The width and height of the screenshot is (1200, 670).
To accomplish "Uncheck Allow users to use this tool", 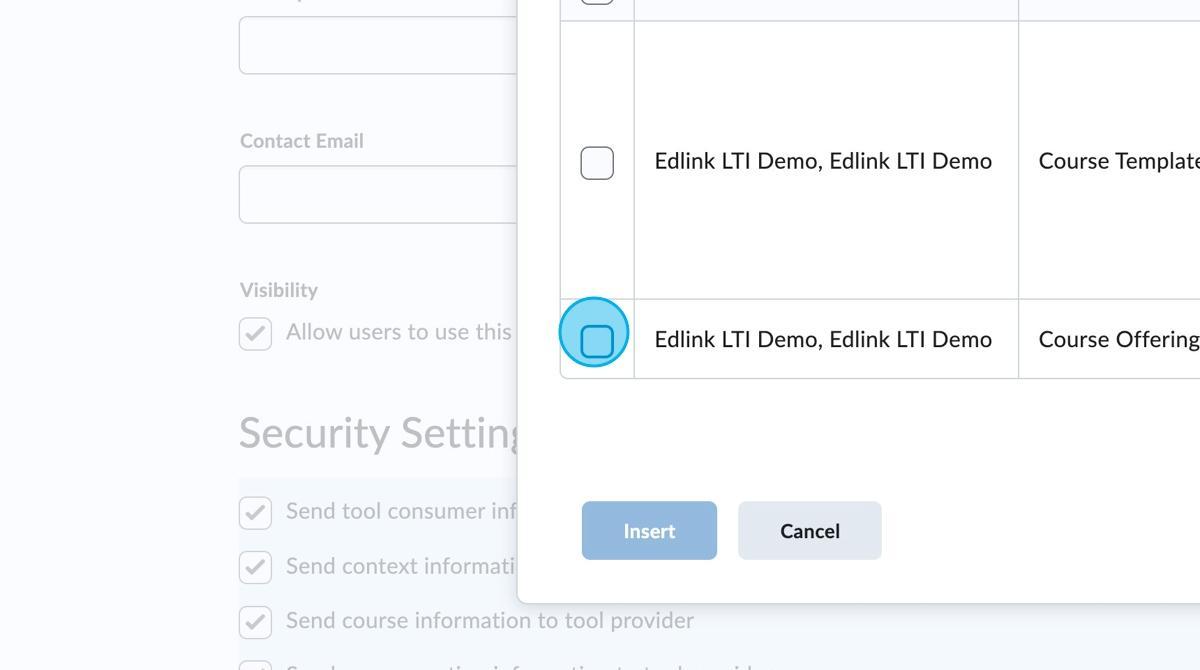I will tap(255, 333).
